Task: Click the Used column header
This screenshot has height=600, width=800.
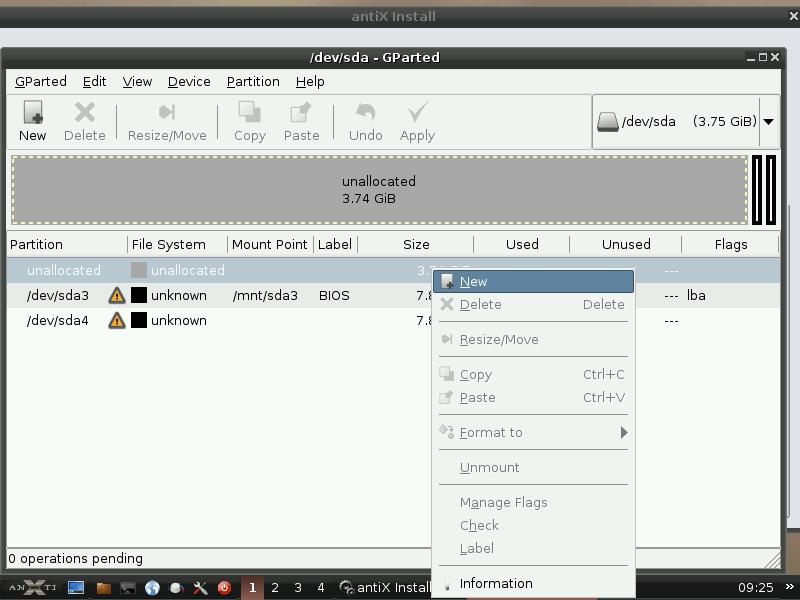Action: 522,244
